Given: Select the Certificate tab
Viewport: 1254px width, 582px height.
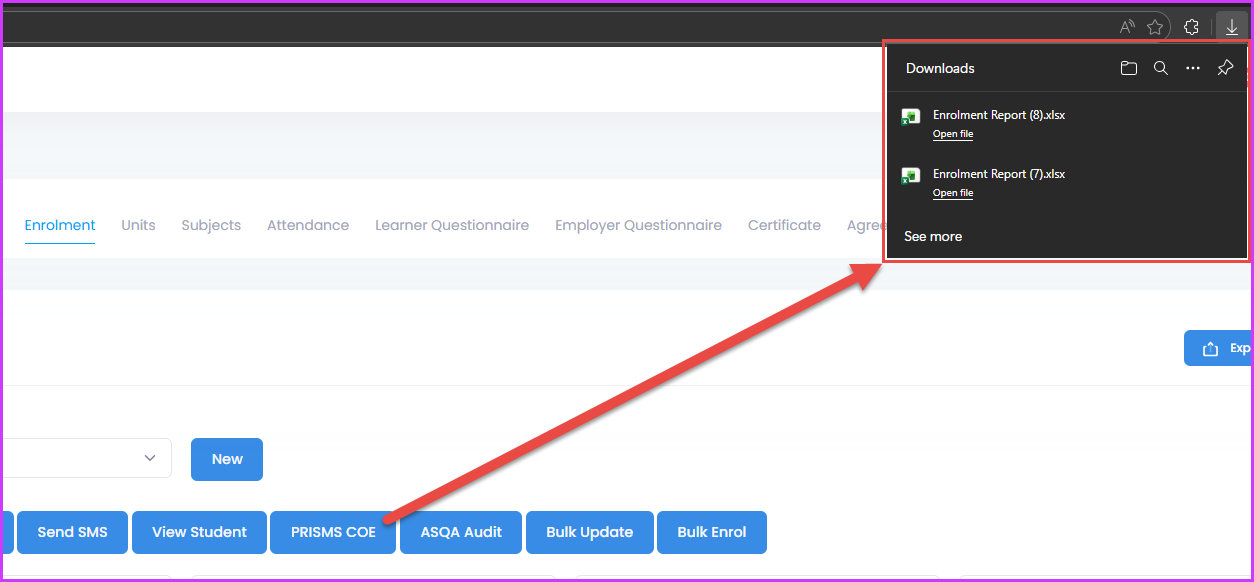Looking at the screenshot, I should click(x=784, y=225).
